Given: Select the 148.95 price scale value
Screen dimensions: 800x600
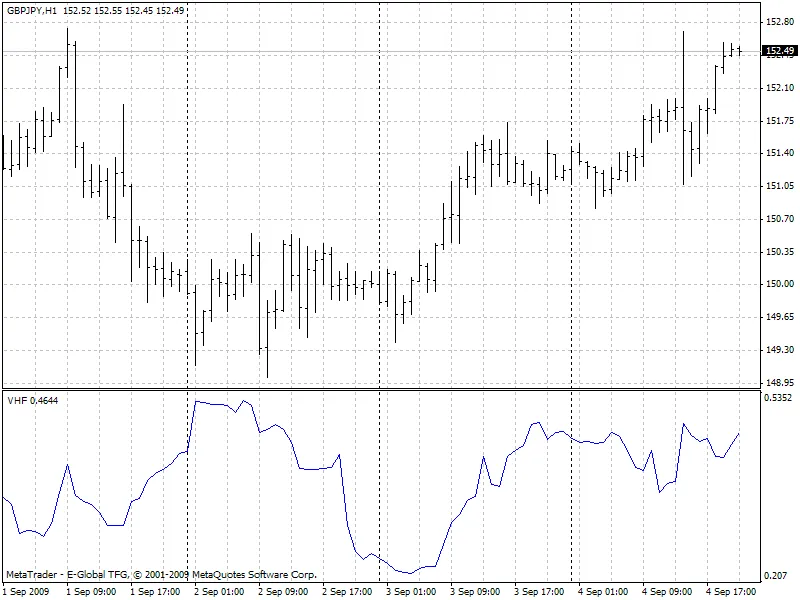Looking at the screenshot, I should [779, 382].
